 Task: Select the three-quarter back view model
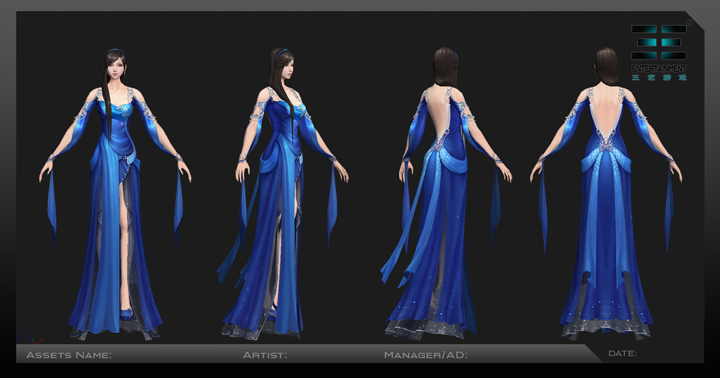pos(444,193)
